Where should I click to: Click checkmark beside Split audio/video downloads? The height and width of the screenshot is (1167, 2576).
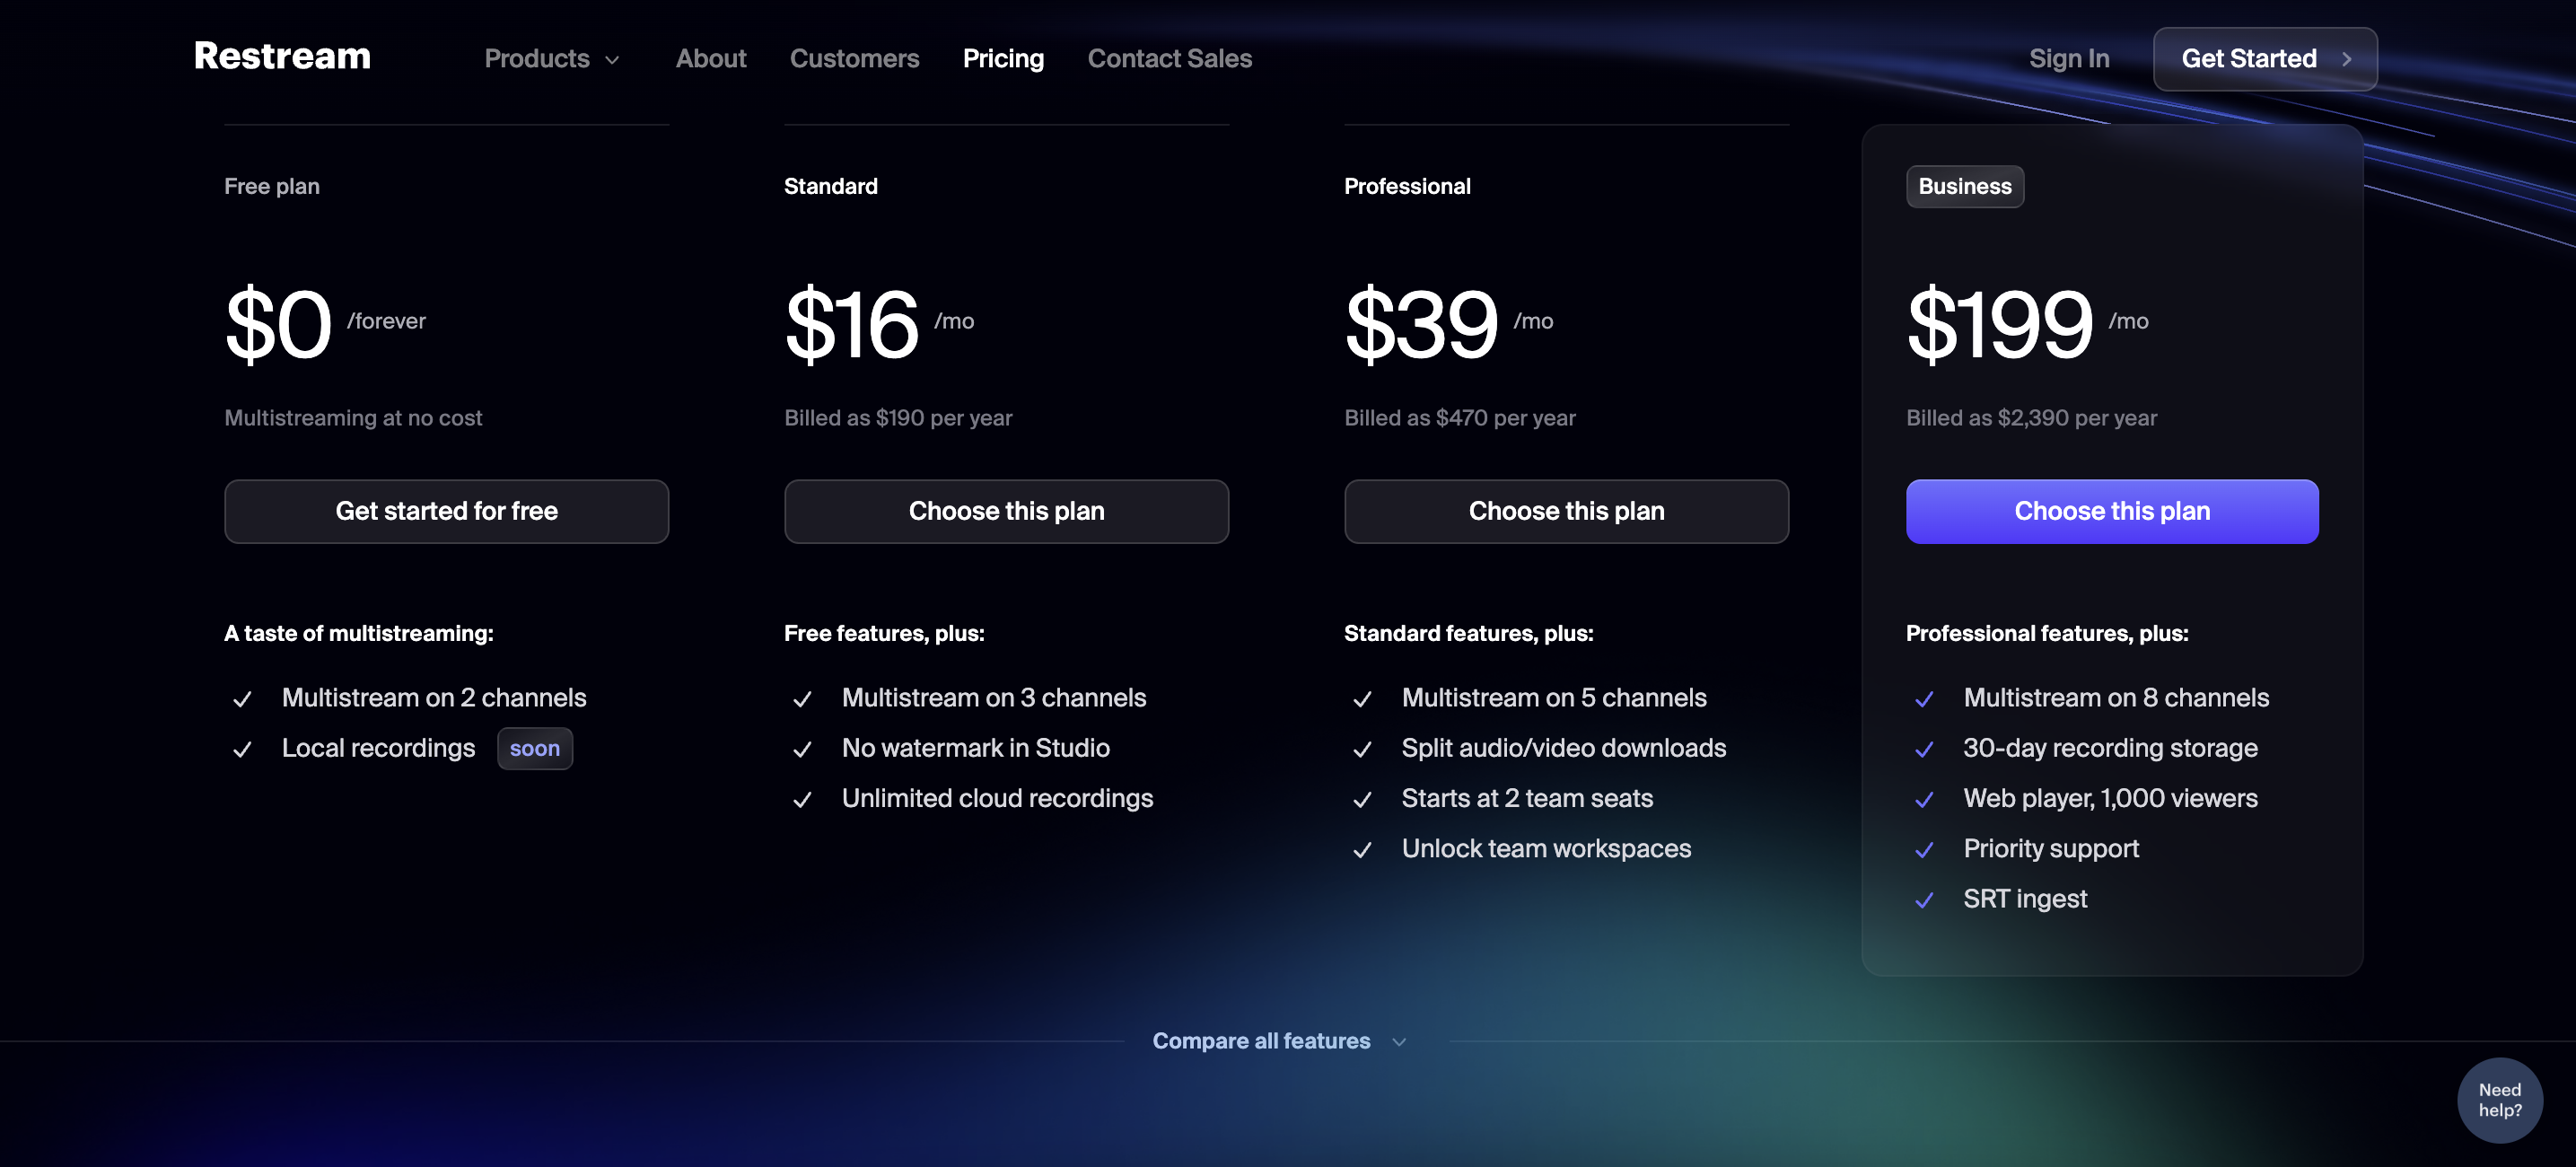[1362, 749]
